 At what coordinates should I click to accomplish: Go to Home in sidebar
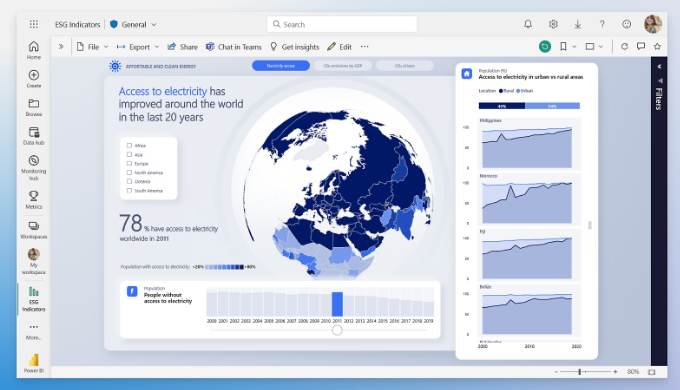click(33, 50)
